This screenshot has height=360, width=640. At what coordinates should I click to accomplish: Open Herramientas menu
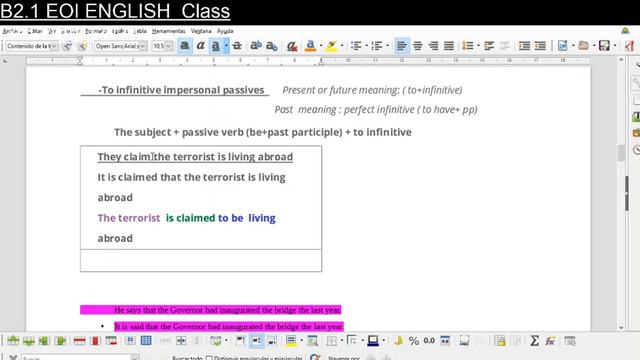pyautogui.click(x=169, y=31)
